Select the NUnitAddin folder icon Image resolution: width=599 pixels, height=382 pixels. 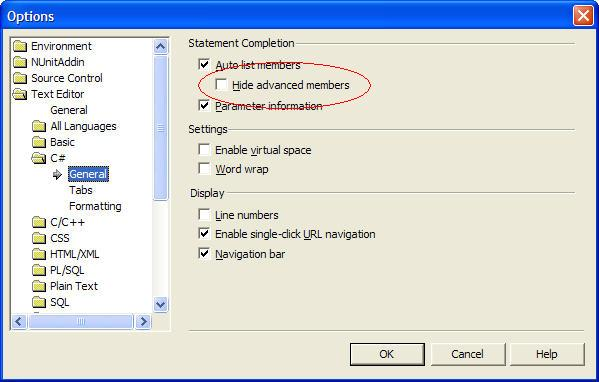click(20, 62)
